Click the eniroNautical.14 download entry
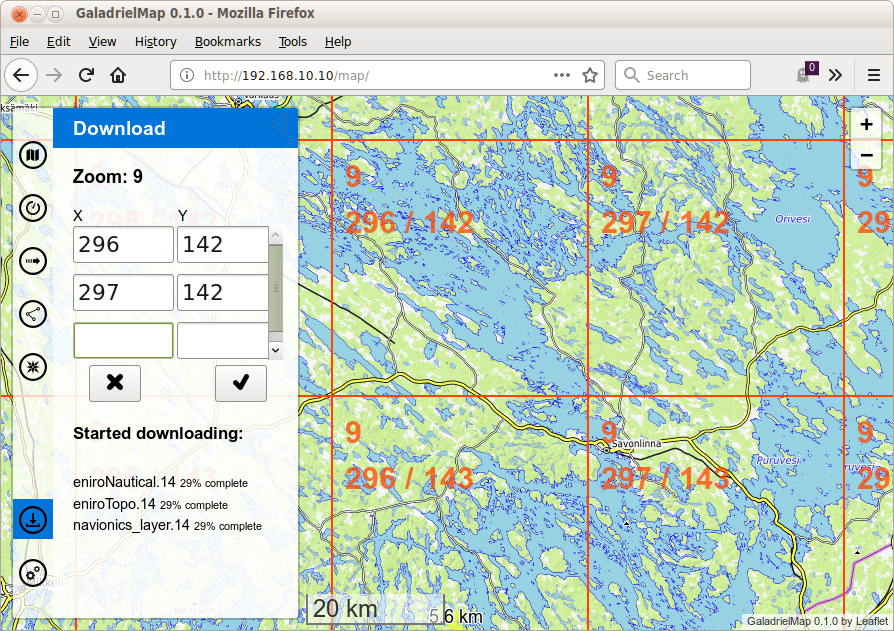This screenshot has height=631, width=894. pyautogui.click(x=160, y=482)
